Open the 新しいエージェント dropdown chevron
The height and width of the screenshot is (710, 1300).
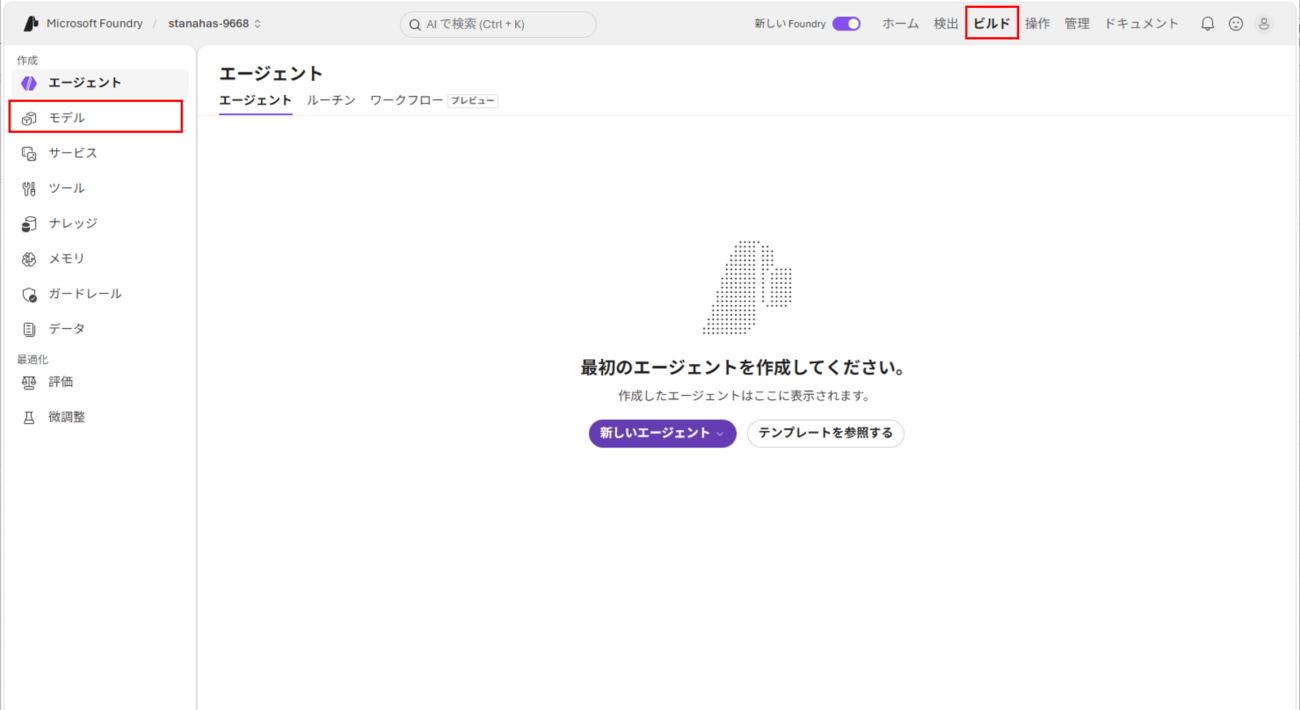pos(720,434)
